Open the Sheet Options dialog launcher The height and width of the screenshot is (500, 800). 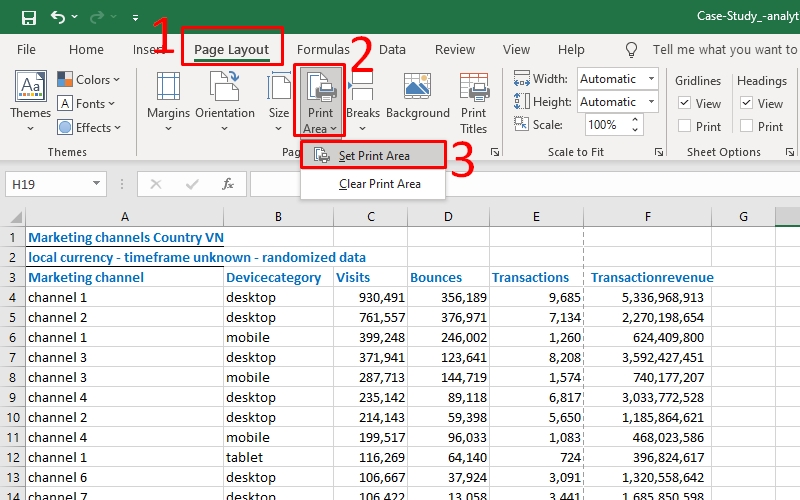pyautogui.click(x=790, y=152)
